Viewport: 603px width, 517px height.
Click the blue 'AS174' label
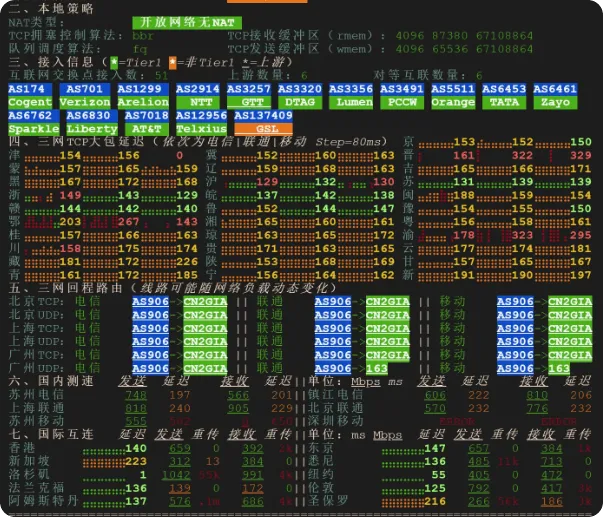click(30, 89)
